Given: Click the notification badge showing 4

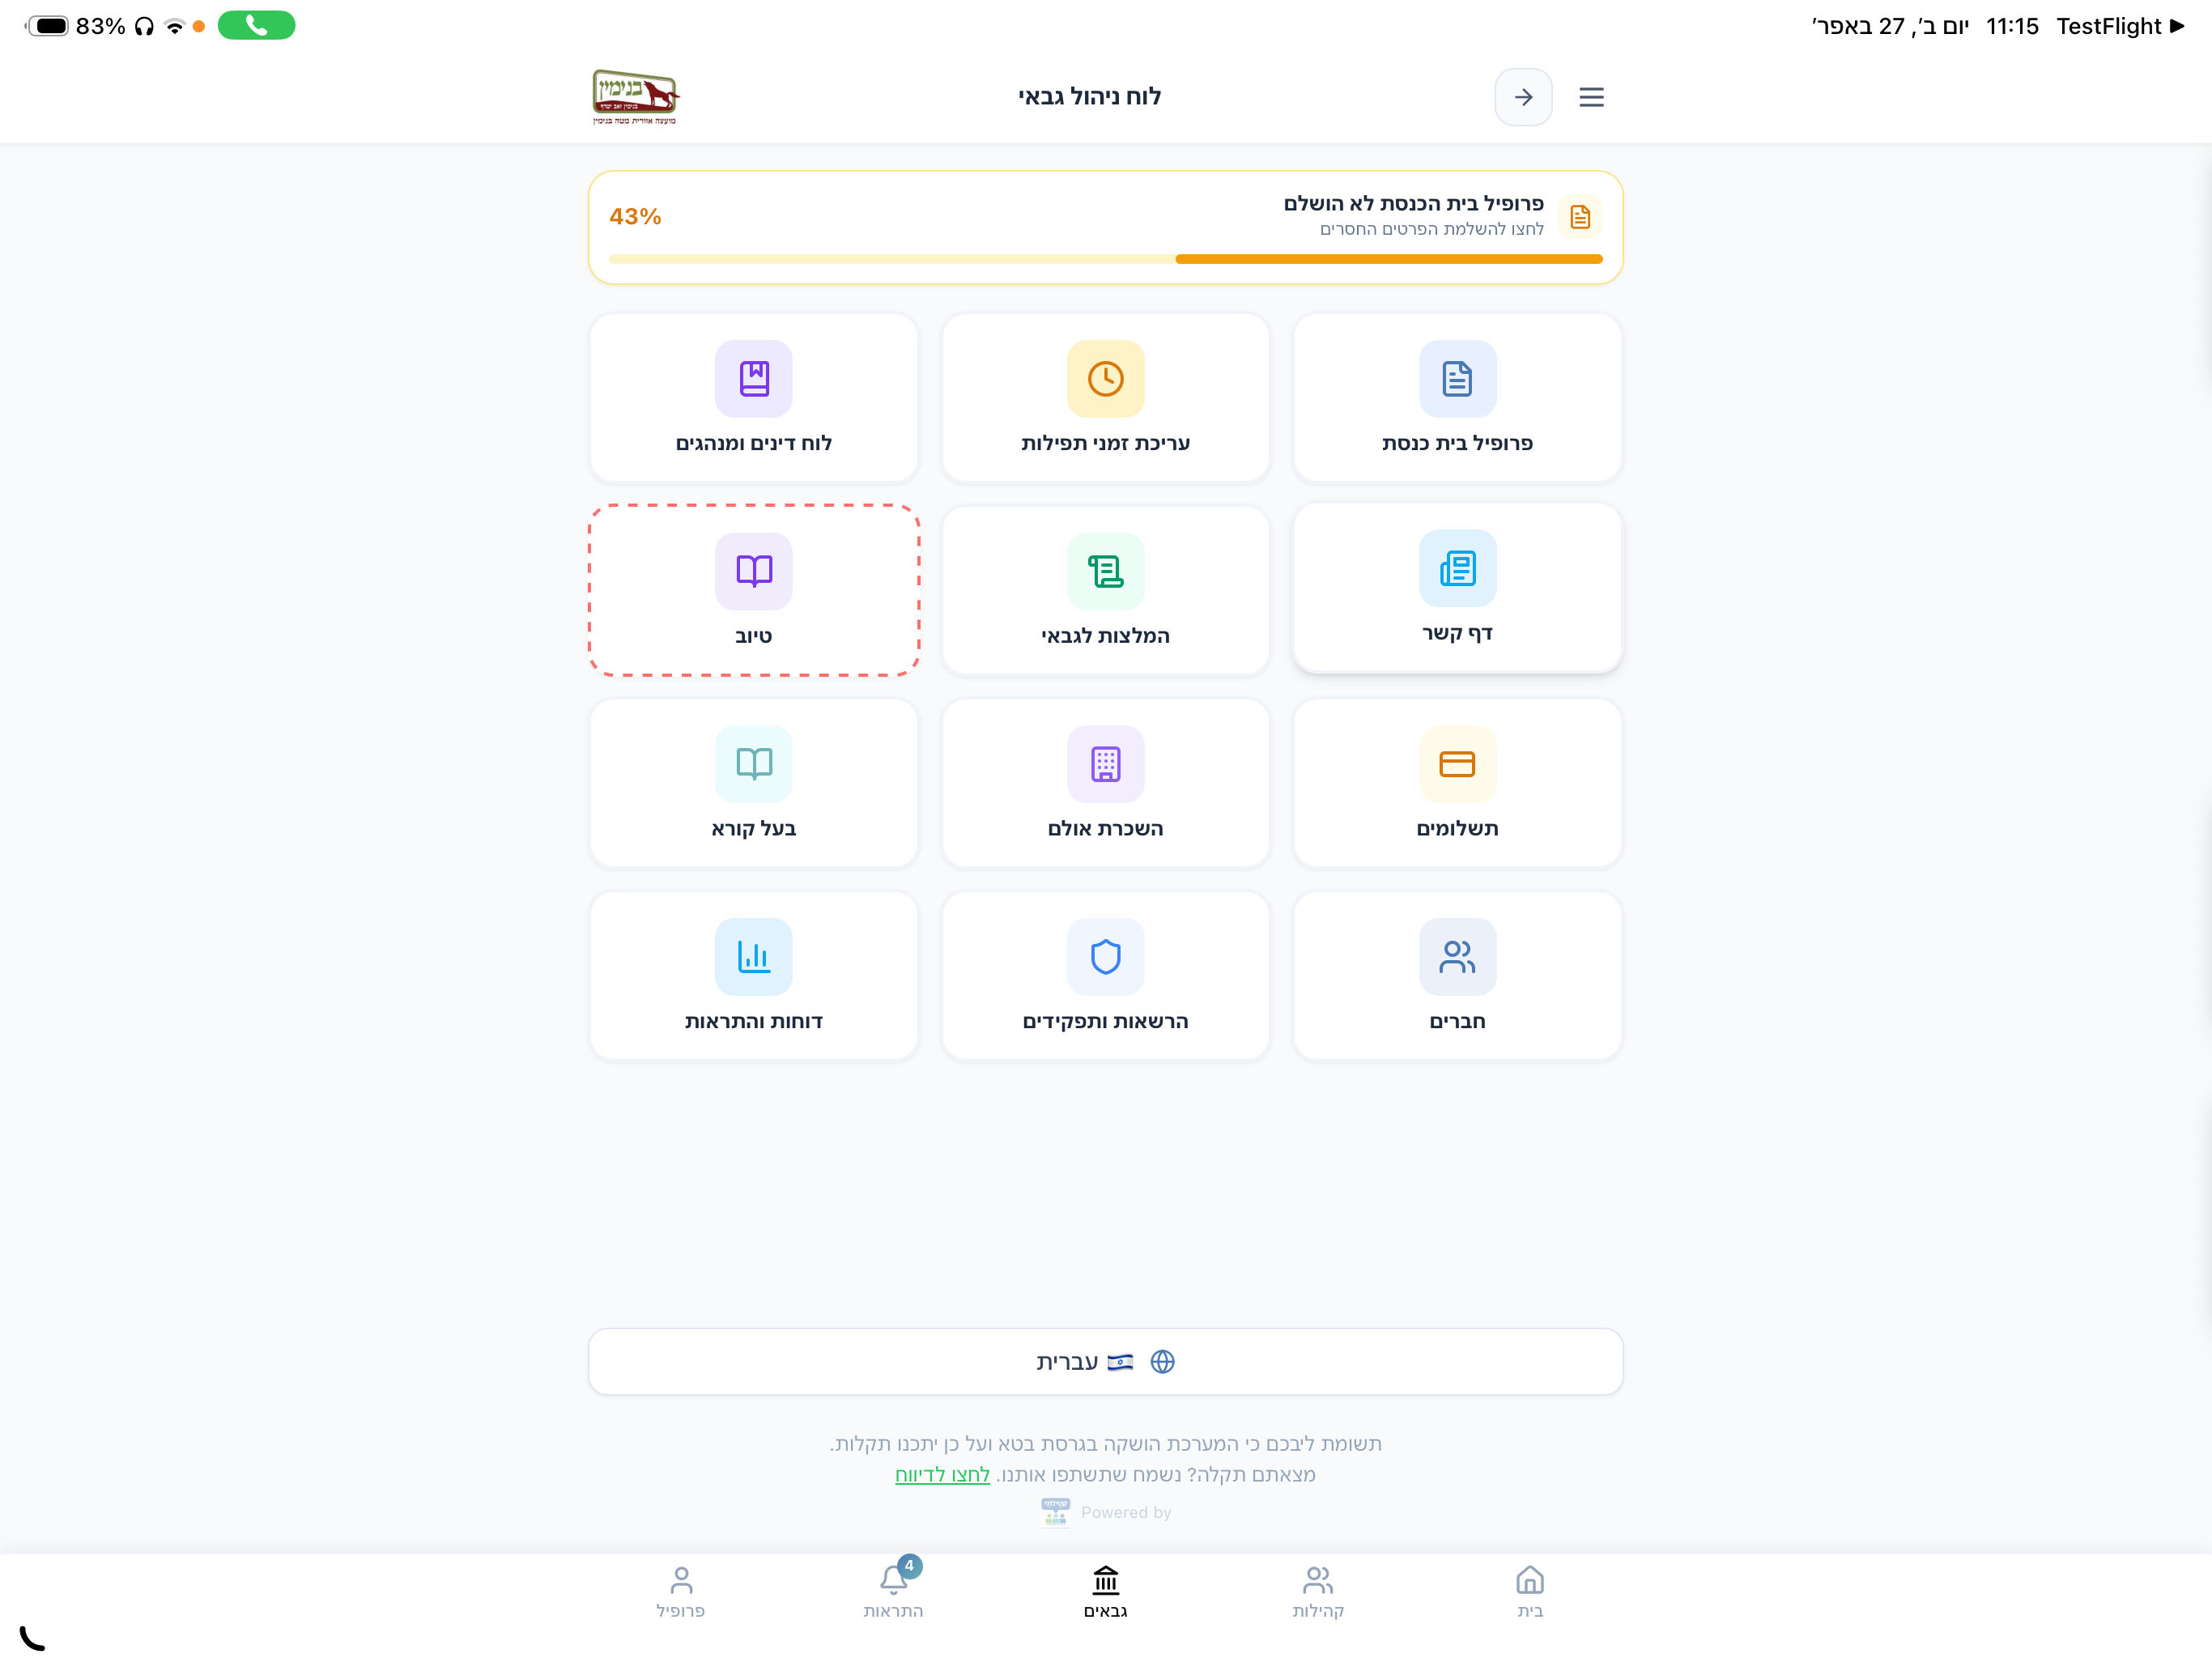Looking at the screenshot, I should (x=909, y=1566).
